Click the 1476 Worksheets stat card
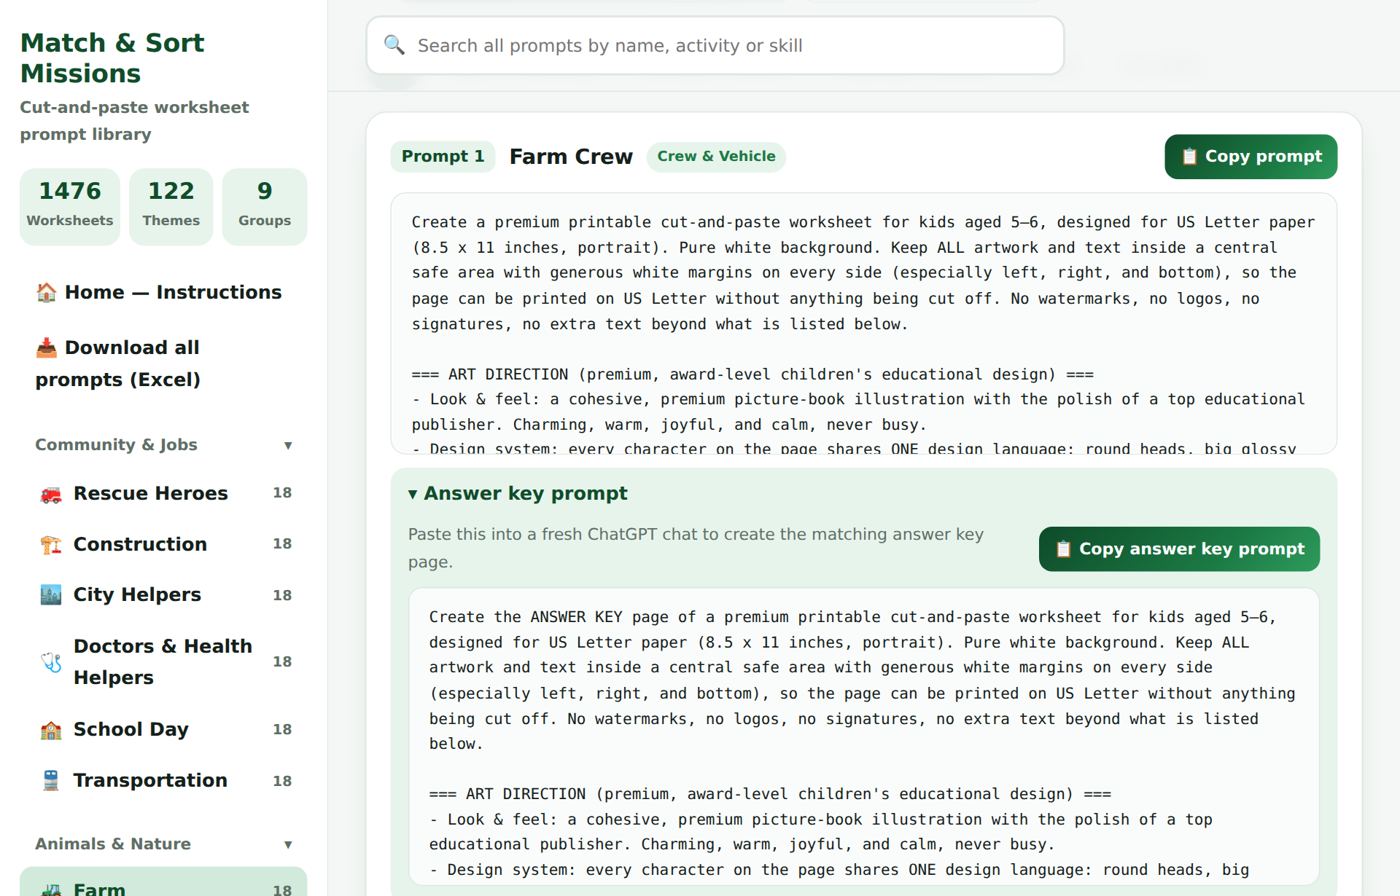Viewport: 1400px width, 896px height. pyautogui.click(x=70, y=207)
